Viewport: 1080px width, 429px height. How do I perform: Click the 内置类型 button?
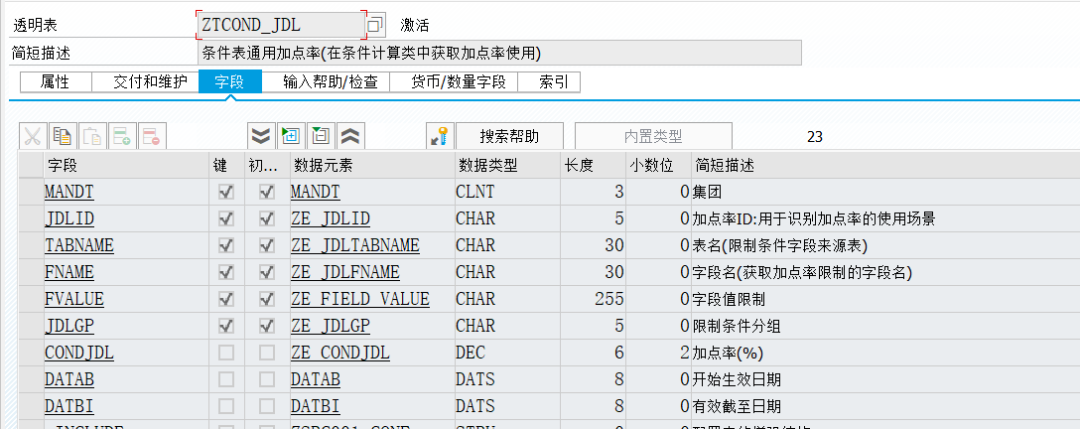tap(653, 136)
